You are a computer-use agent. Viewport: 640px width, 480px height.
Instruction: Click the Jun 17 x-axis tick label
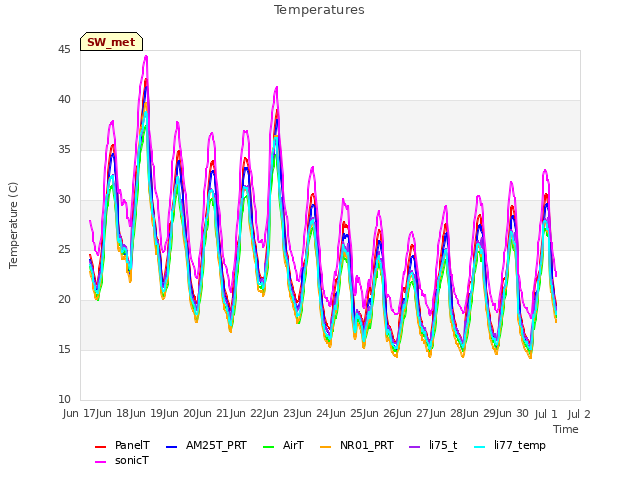tap(81, 413)
